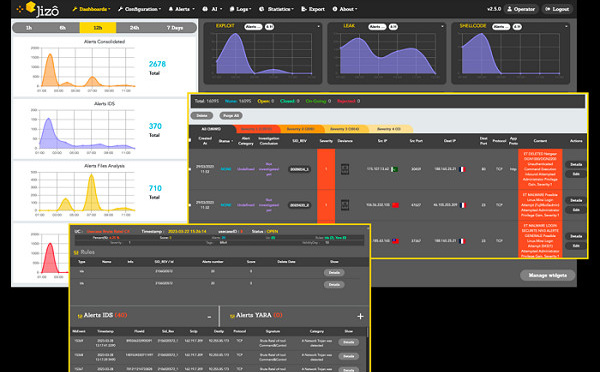Screen dimensions: 600x372
Task: Click the Rules section icon
Action: [x=76, y=253]
